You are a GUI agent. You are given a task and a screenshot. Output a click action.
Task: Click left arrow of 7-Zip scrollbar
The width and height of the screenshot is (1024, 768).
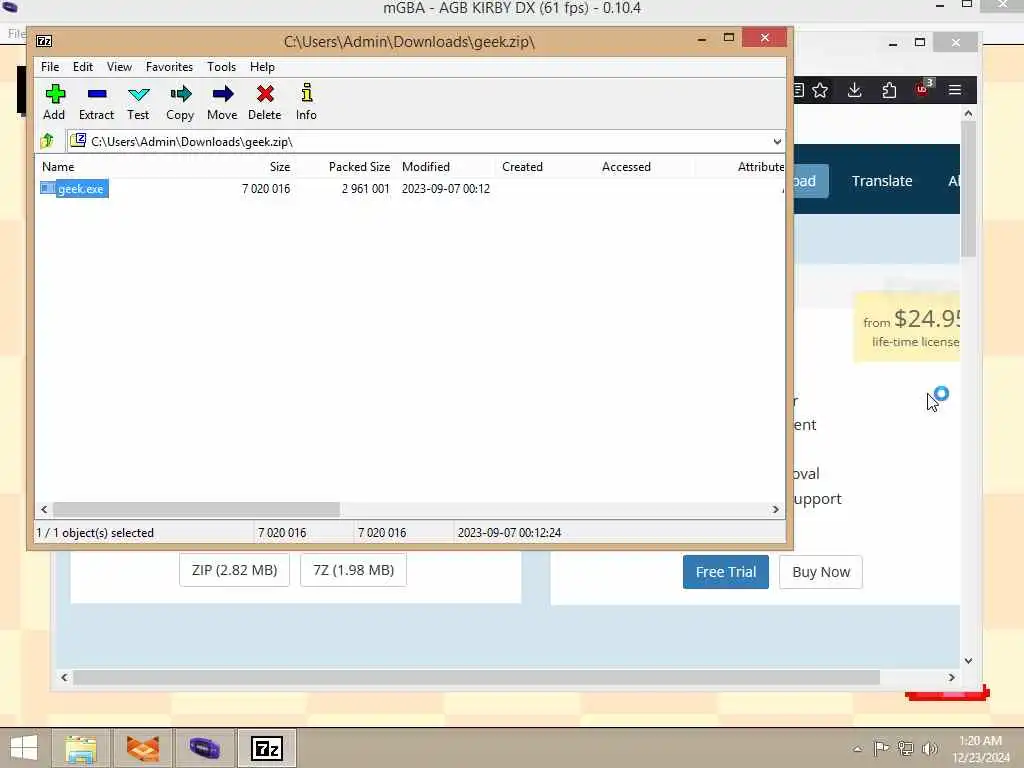44,509
